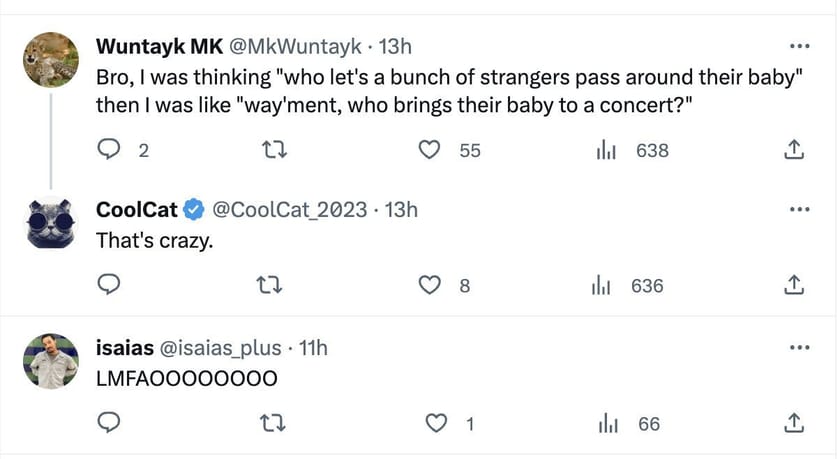Retweet Wuntayk MK's baby concert tweet
This screenshot has height=459, width=840.
270,150
